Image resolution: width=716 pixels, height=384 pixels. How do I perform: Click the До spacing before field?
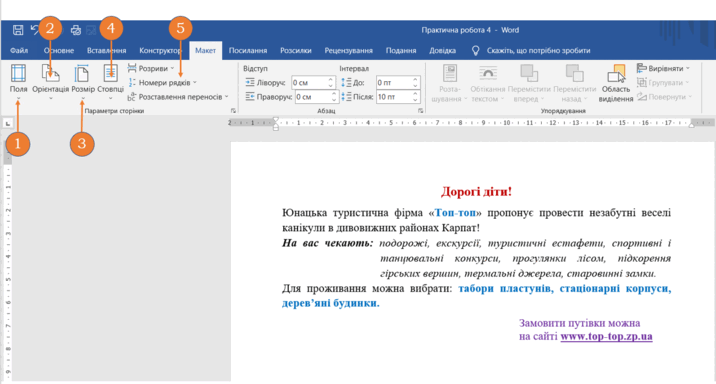tap(393, 83)
